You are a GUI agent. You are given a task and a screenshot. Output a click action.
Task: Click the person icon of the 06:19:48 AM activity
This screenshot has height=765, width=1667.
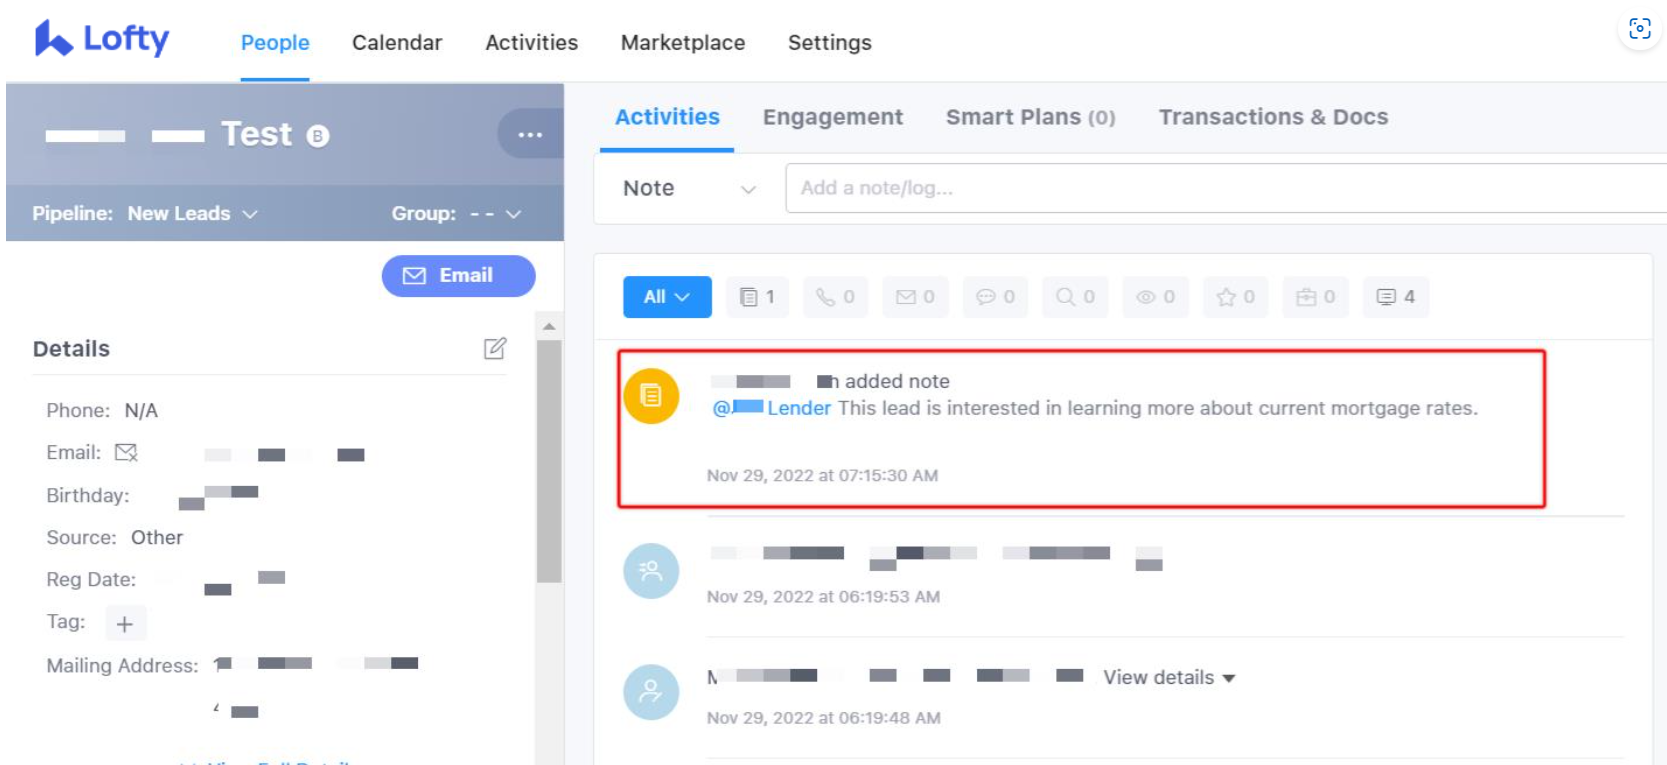[651, 692]
